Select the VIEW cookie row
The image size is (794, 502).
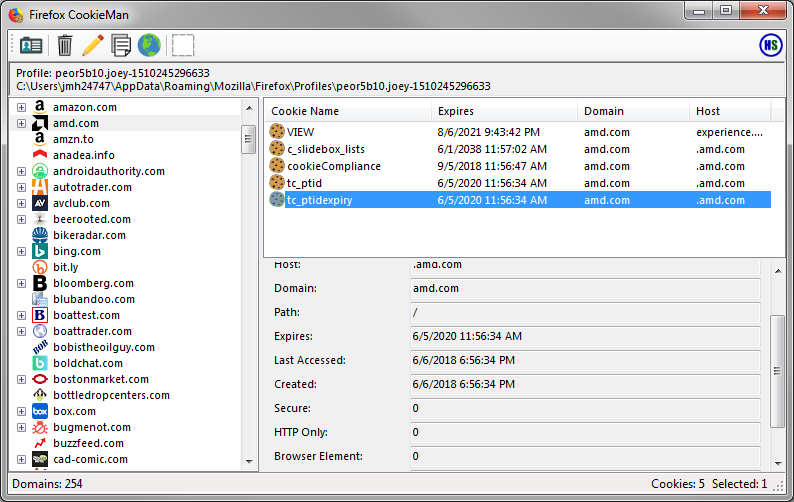(x=300, y=131)
